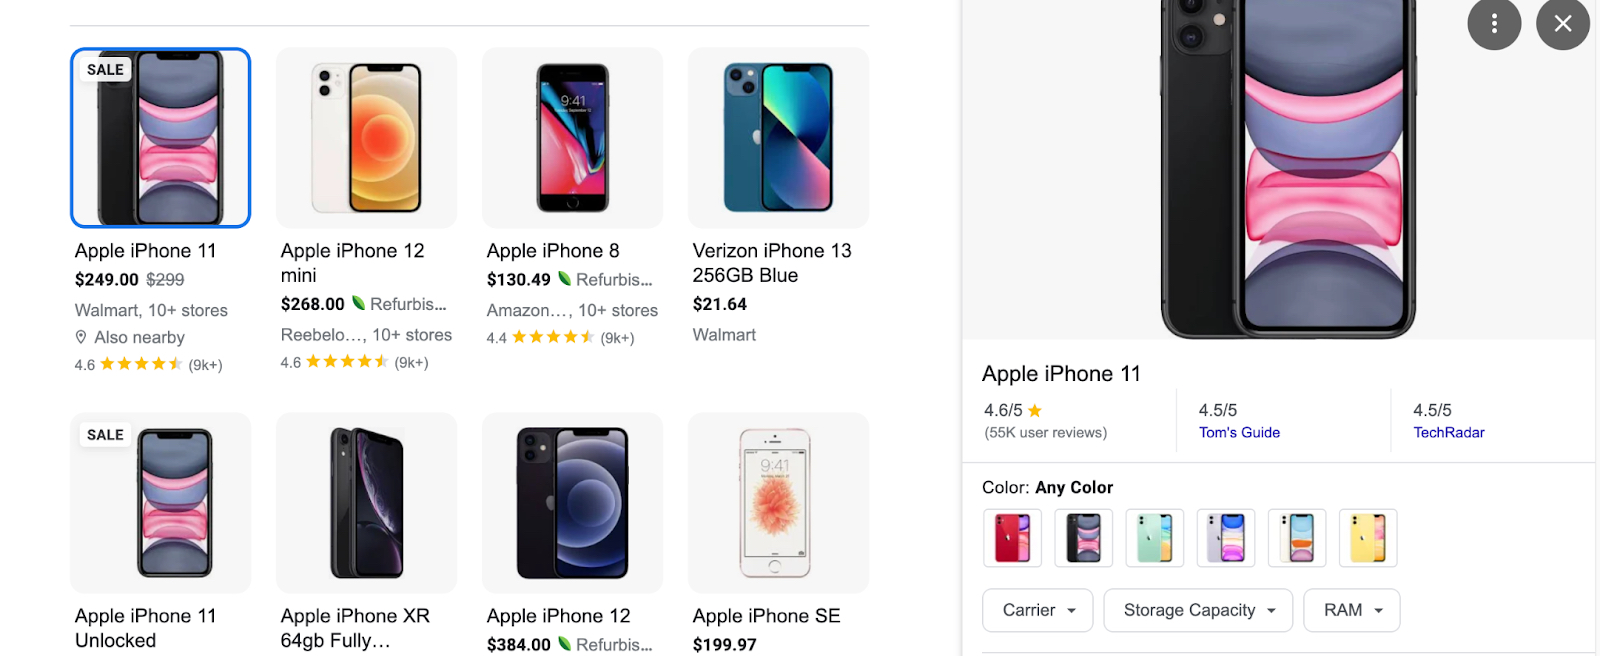The height and width of the screenshot is (656, 1600).
Task: Click the Apple iPhone 11 Unlocked title
Action: coord(145,628)
